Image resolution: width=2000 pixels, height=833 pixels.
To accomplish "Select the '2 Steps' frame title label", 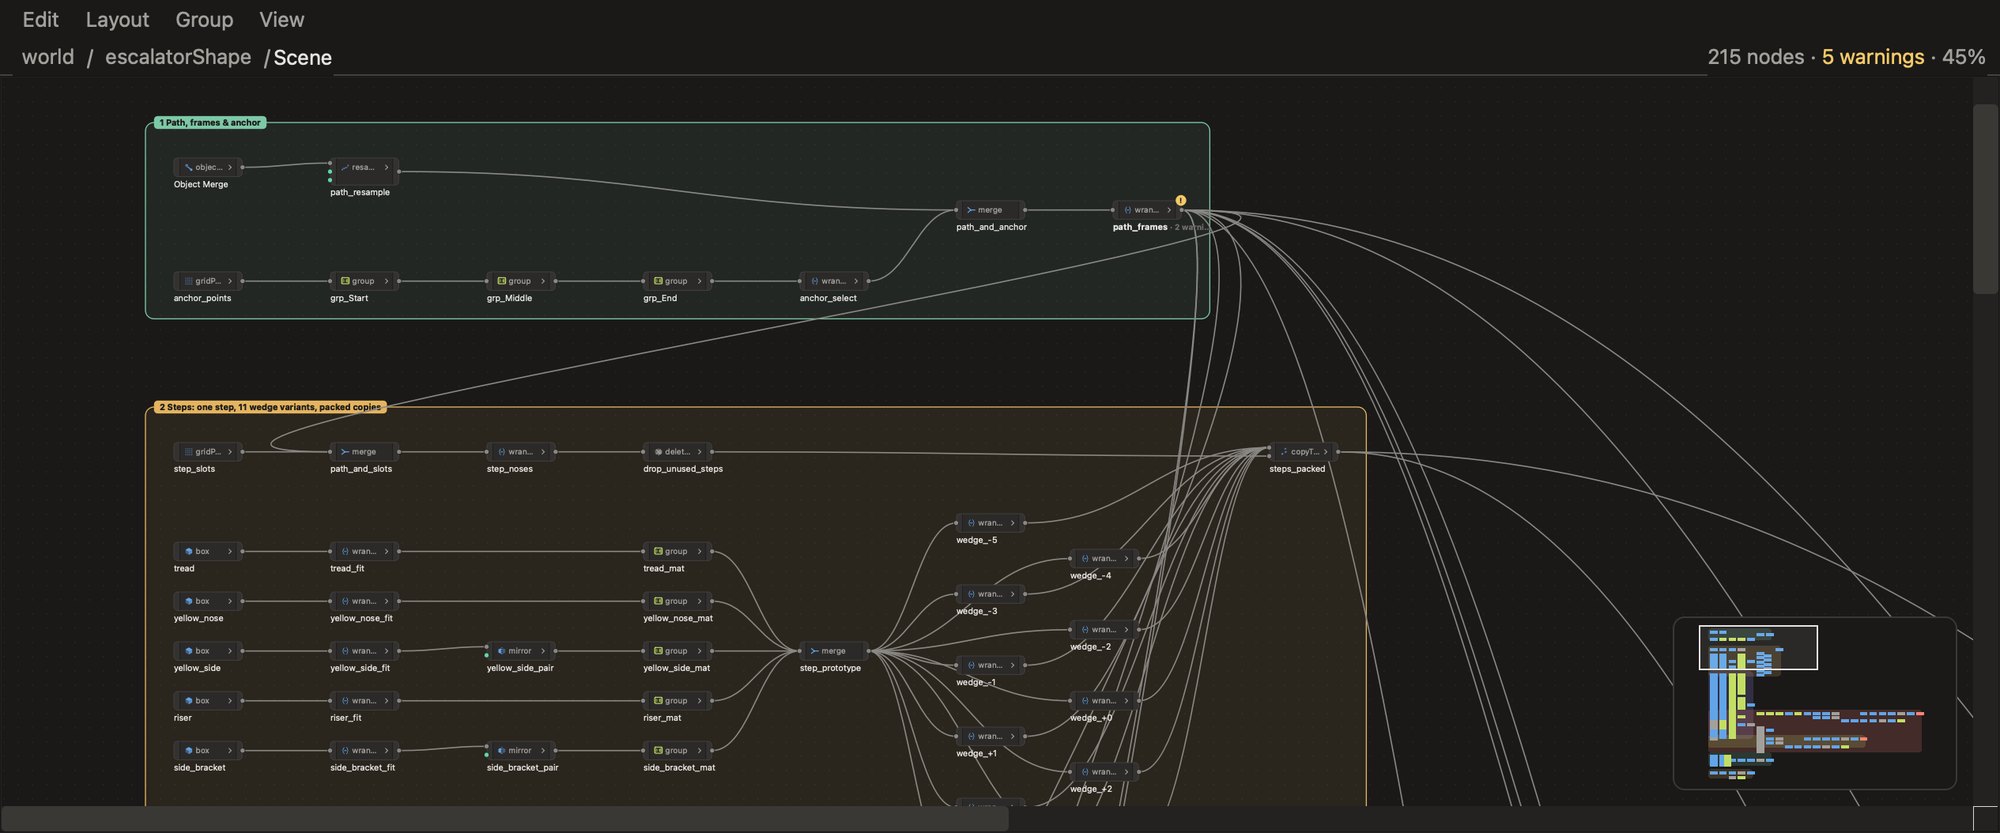I will coord(270,407).
